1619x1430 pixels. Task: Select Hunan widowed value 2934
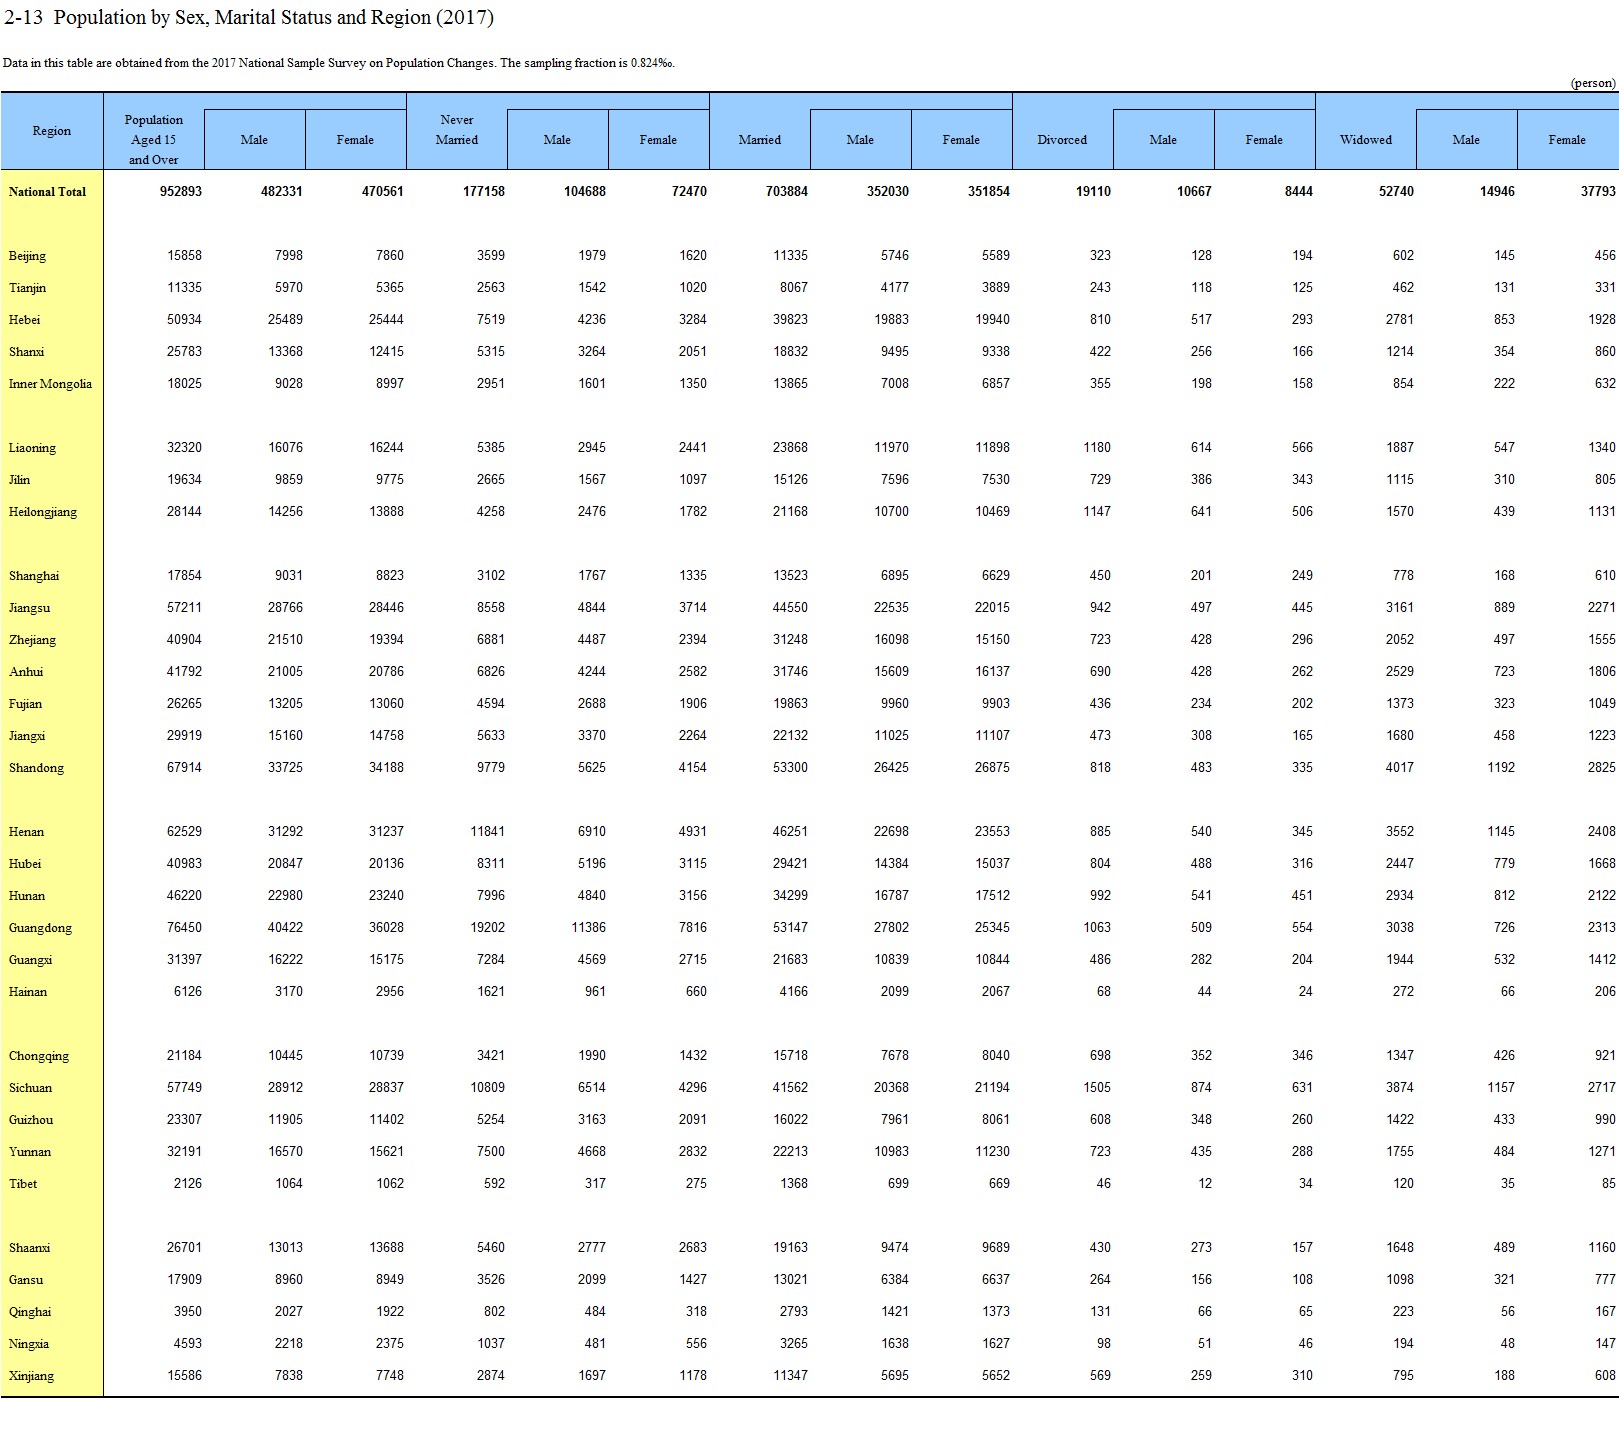pyautogui.click(x=1400, y=896)
